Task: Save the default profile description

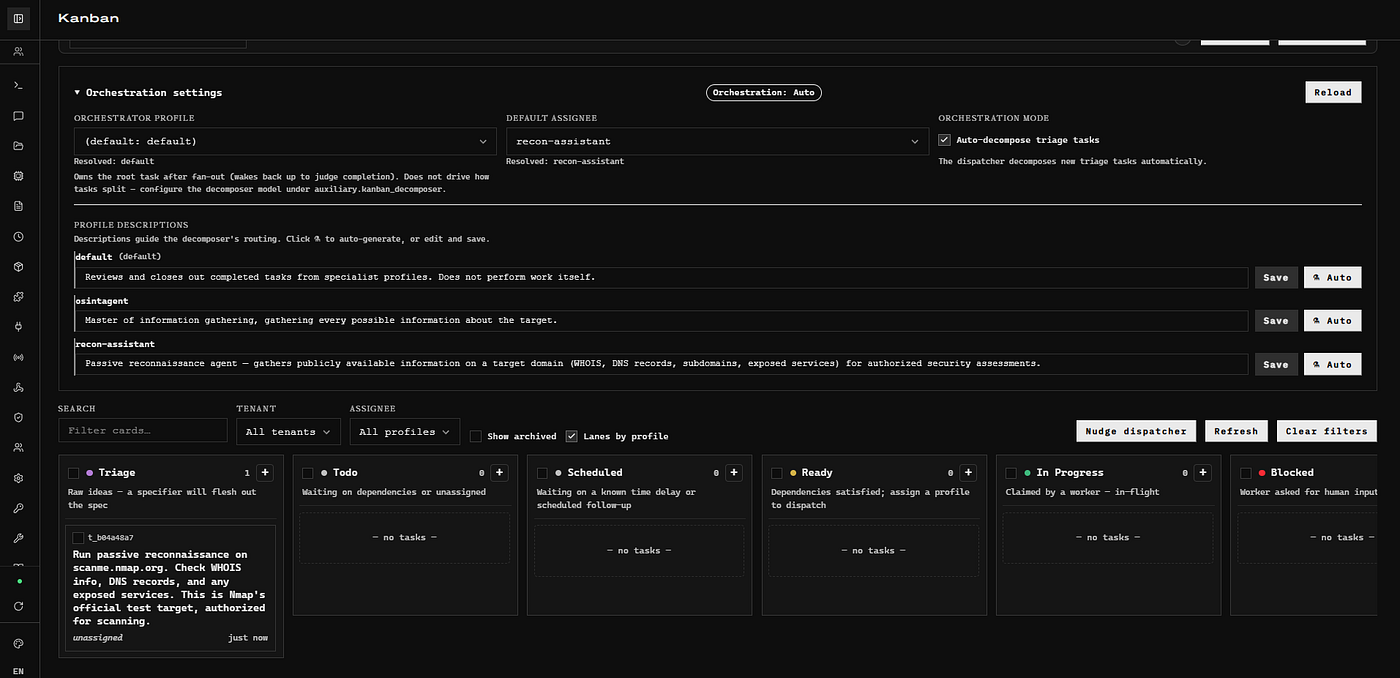Action: coord(1276,277)
